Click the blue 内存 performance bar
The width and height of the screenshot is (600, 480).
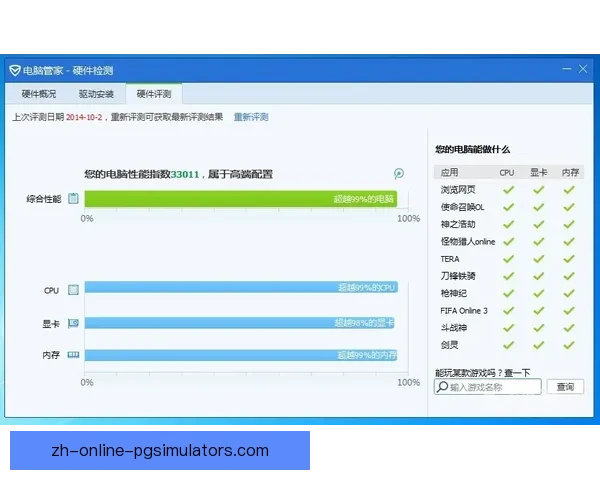[x=241, y=355]
